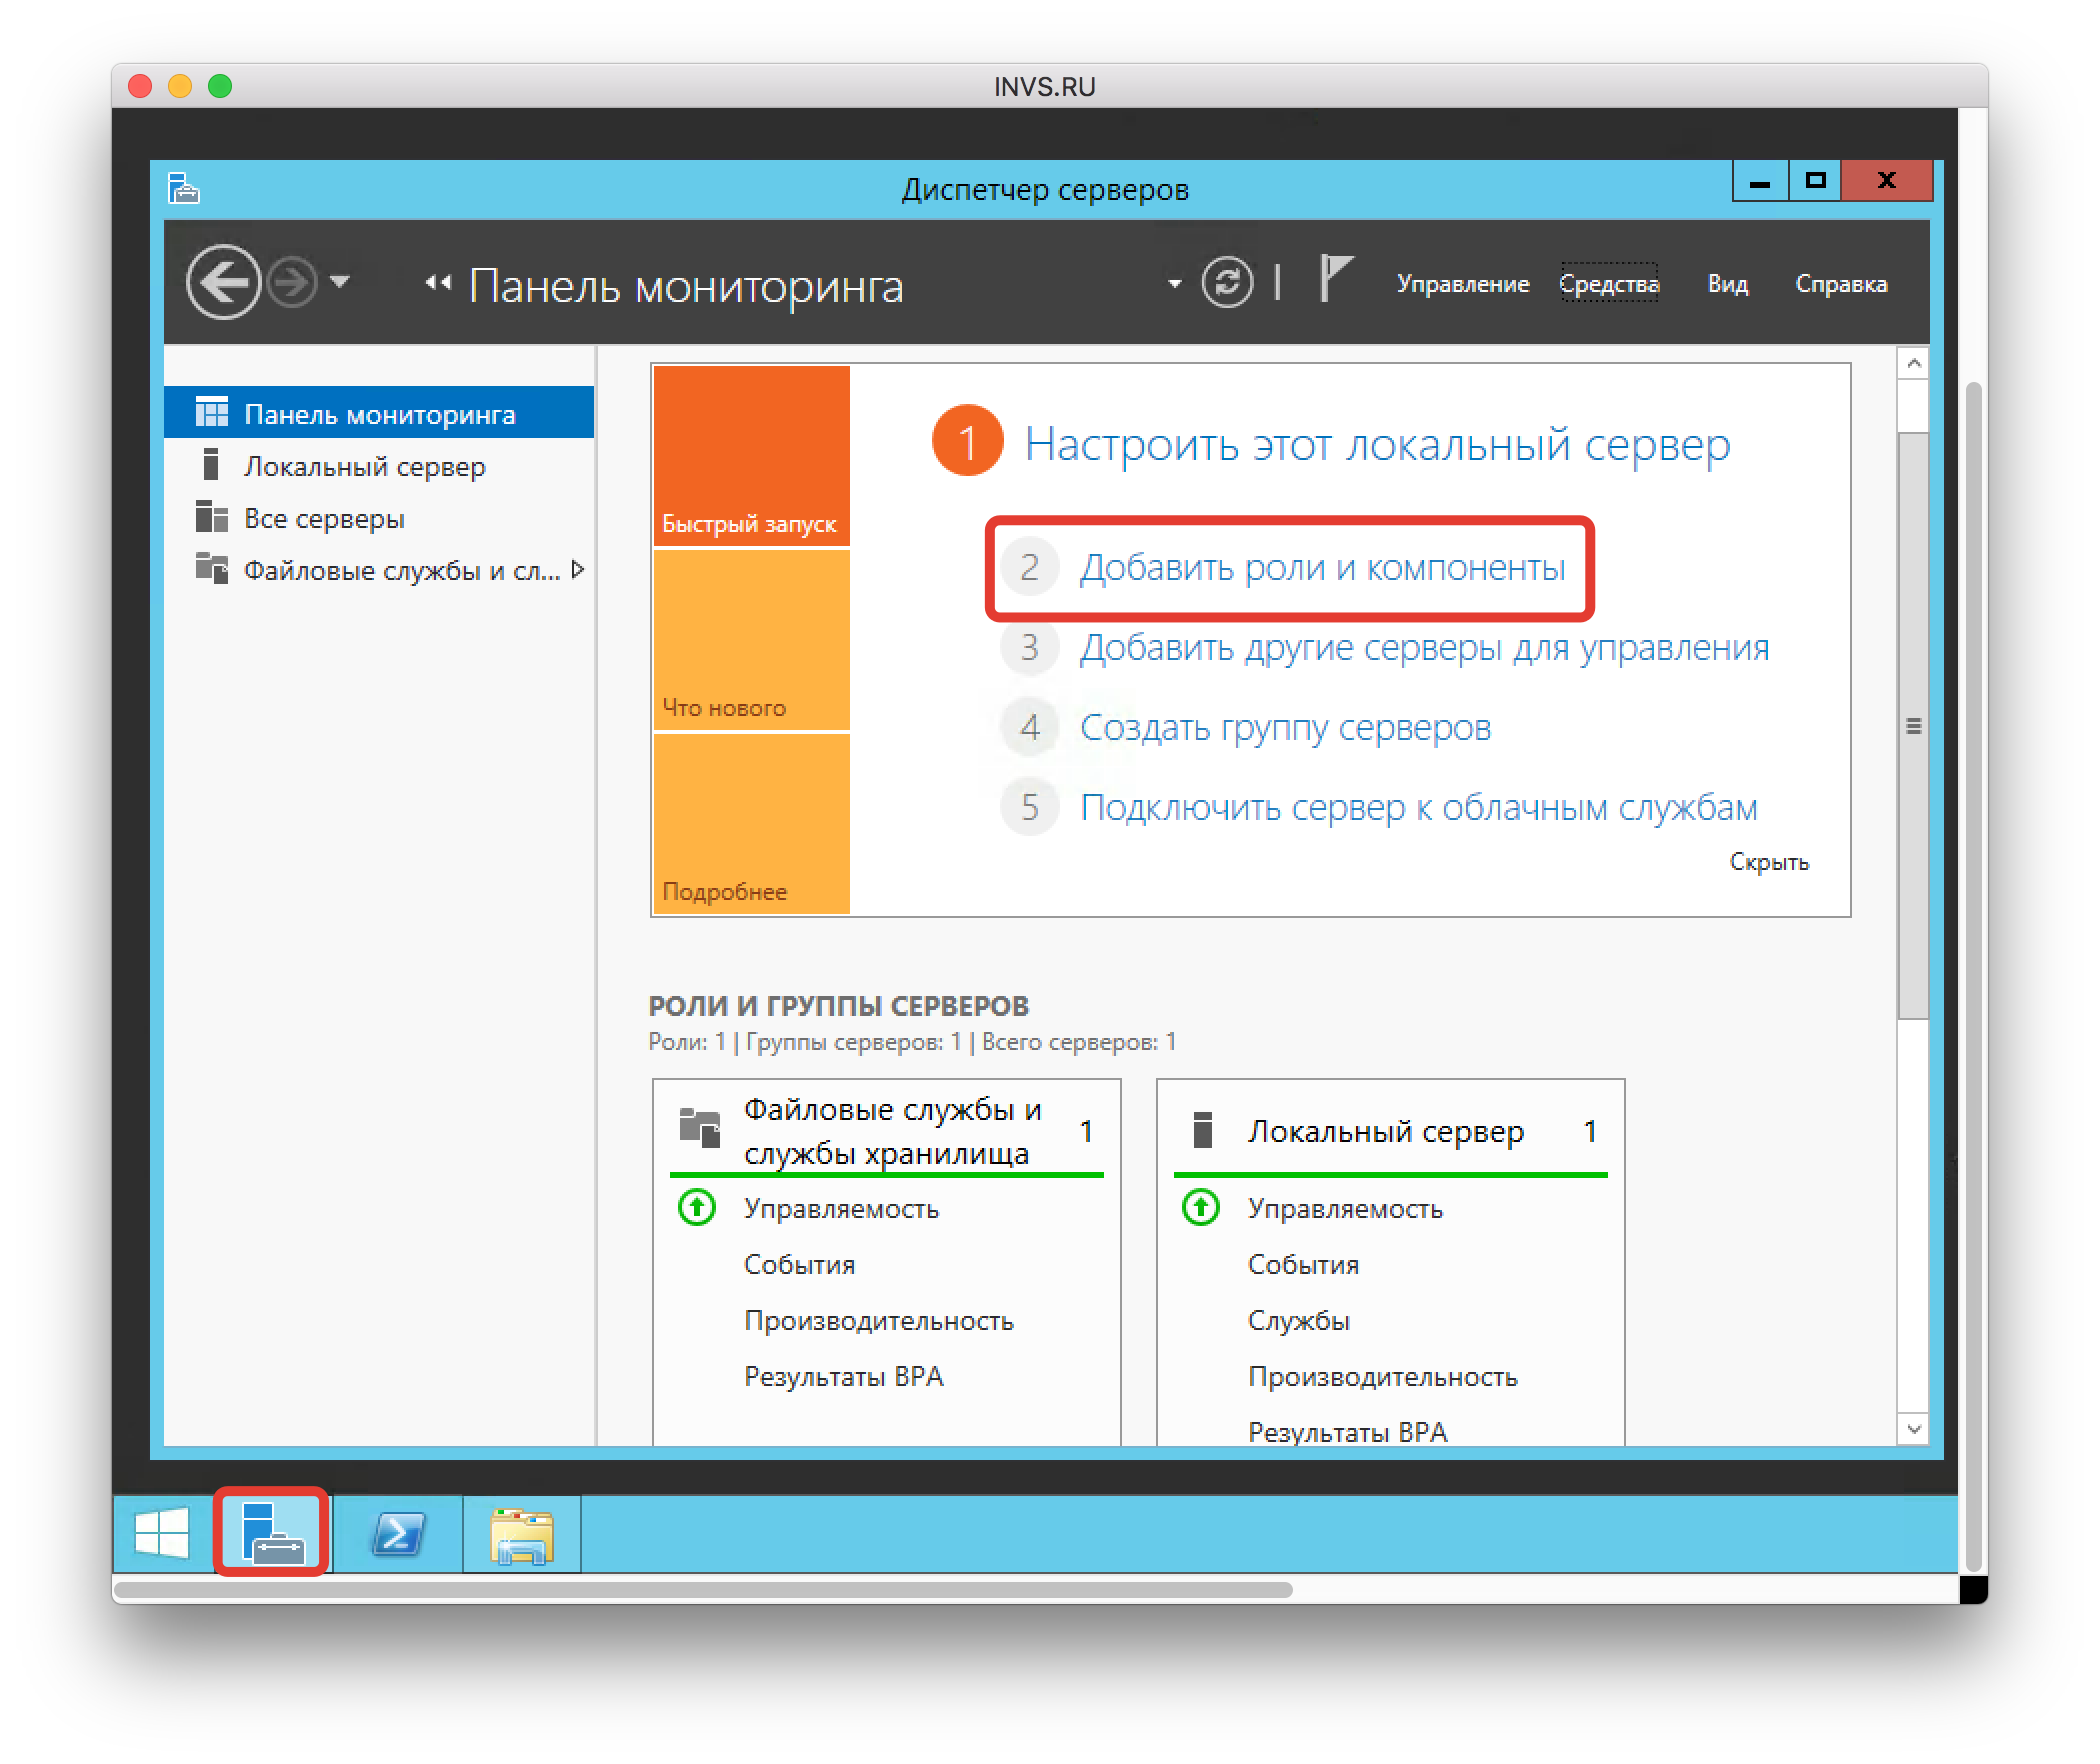Click the INVS.RU horizontal scrollbar
This screenshot has height=1764, width=2100.
point(704,1589)
